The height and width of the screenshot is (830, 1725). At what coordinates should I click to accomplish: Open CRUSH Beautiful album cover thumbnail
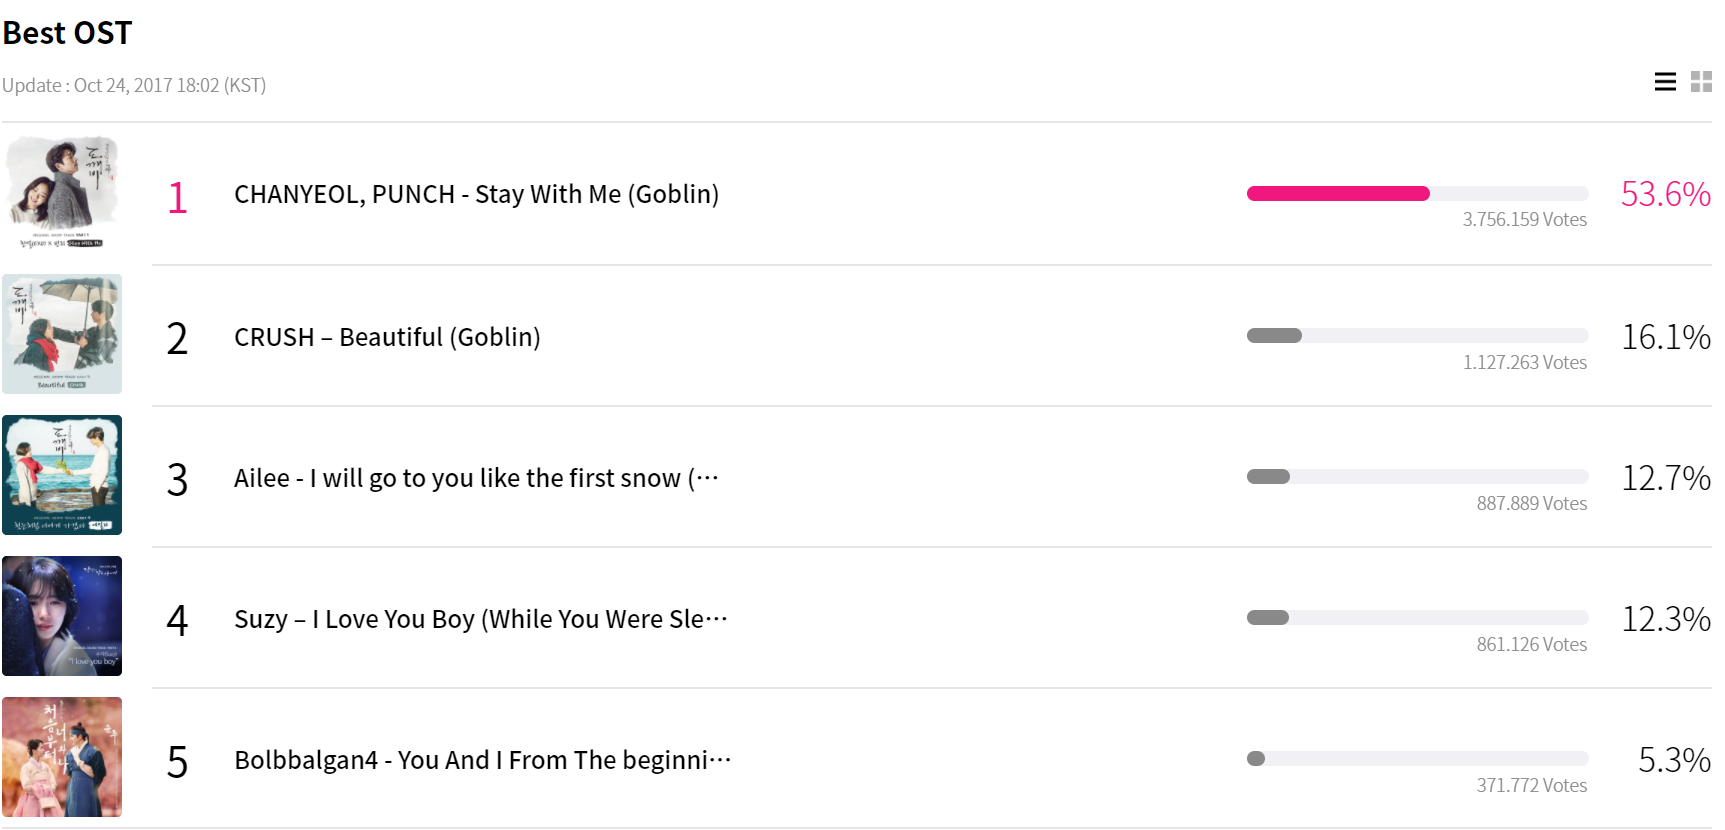pos(62,334)
